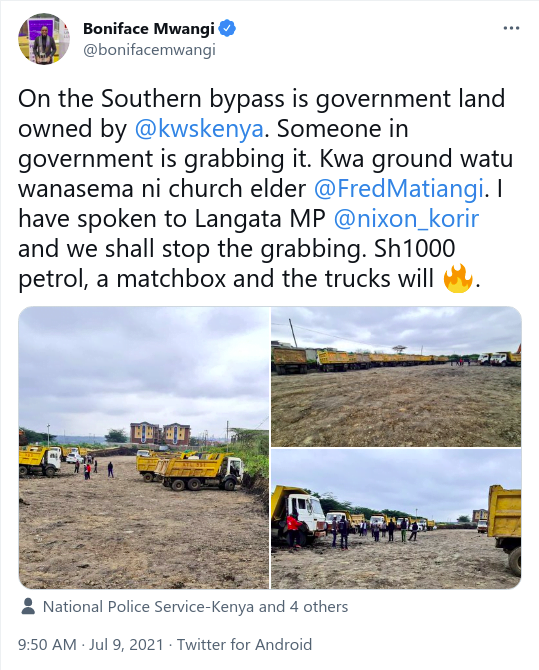Screen dimensions: 539x670
Task: Click the blue verified badge
Action: (x=227, y=29)
